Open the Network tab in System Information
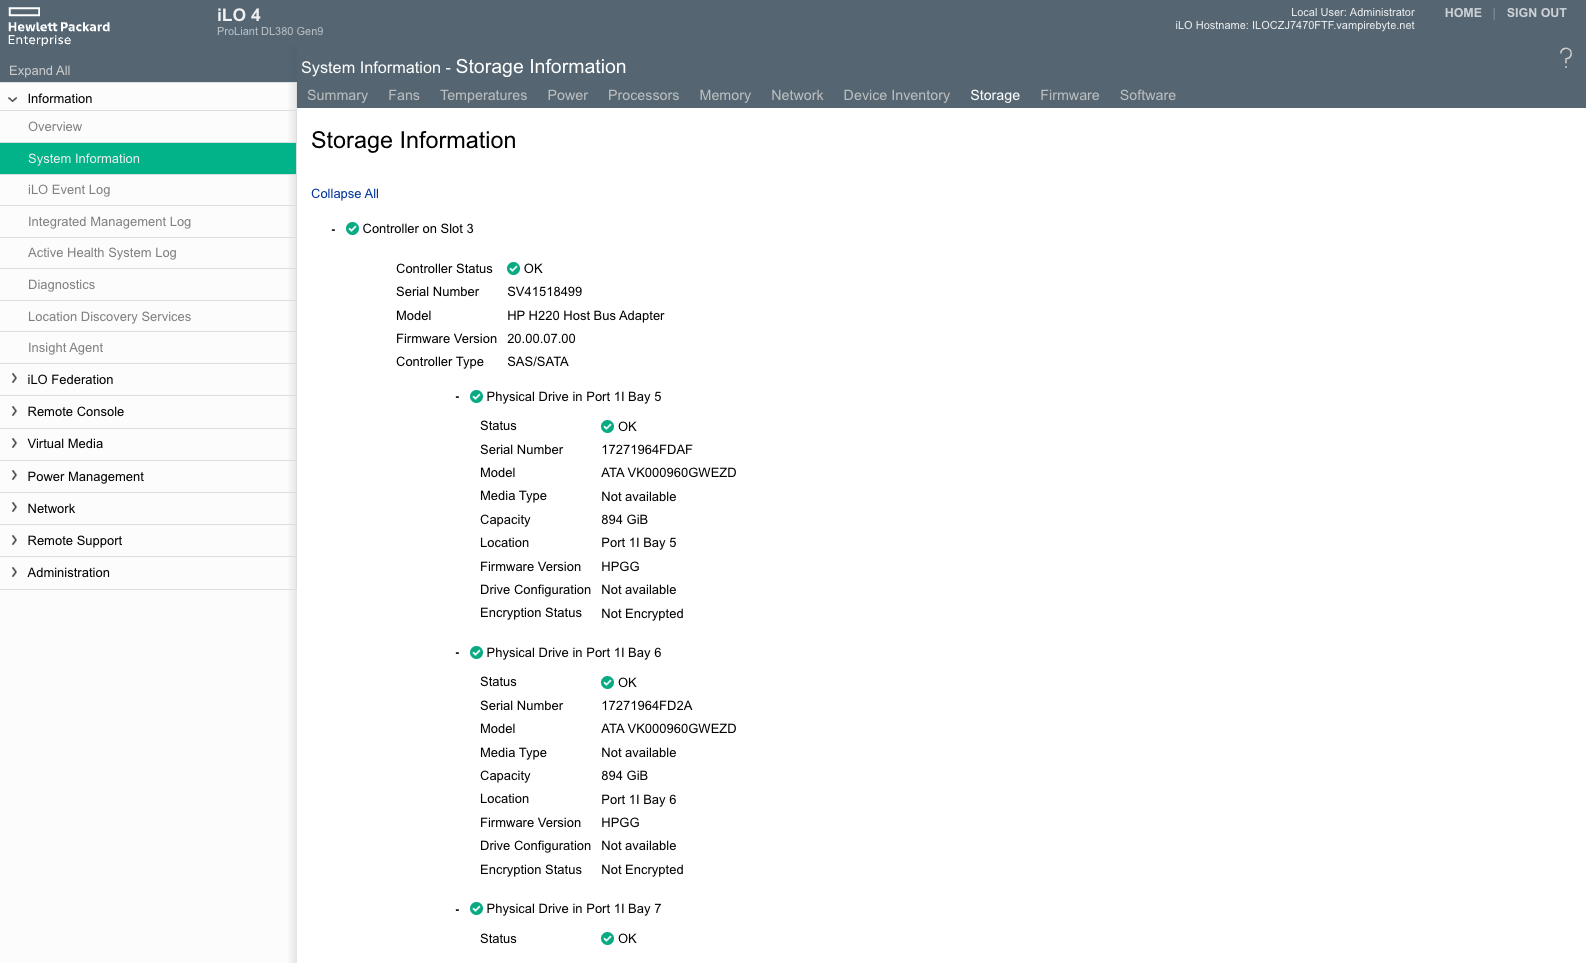Screen dimensions: 1586x963 [x=797, y=95]
